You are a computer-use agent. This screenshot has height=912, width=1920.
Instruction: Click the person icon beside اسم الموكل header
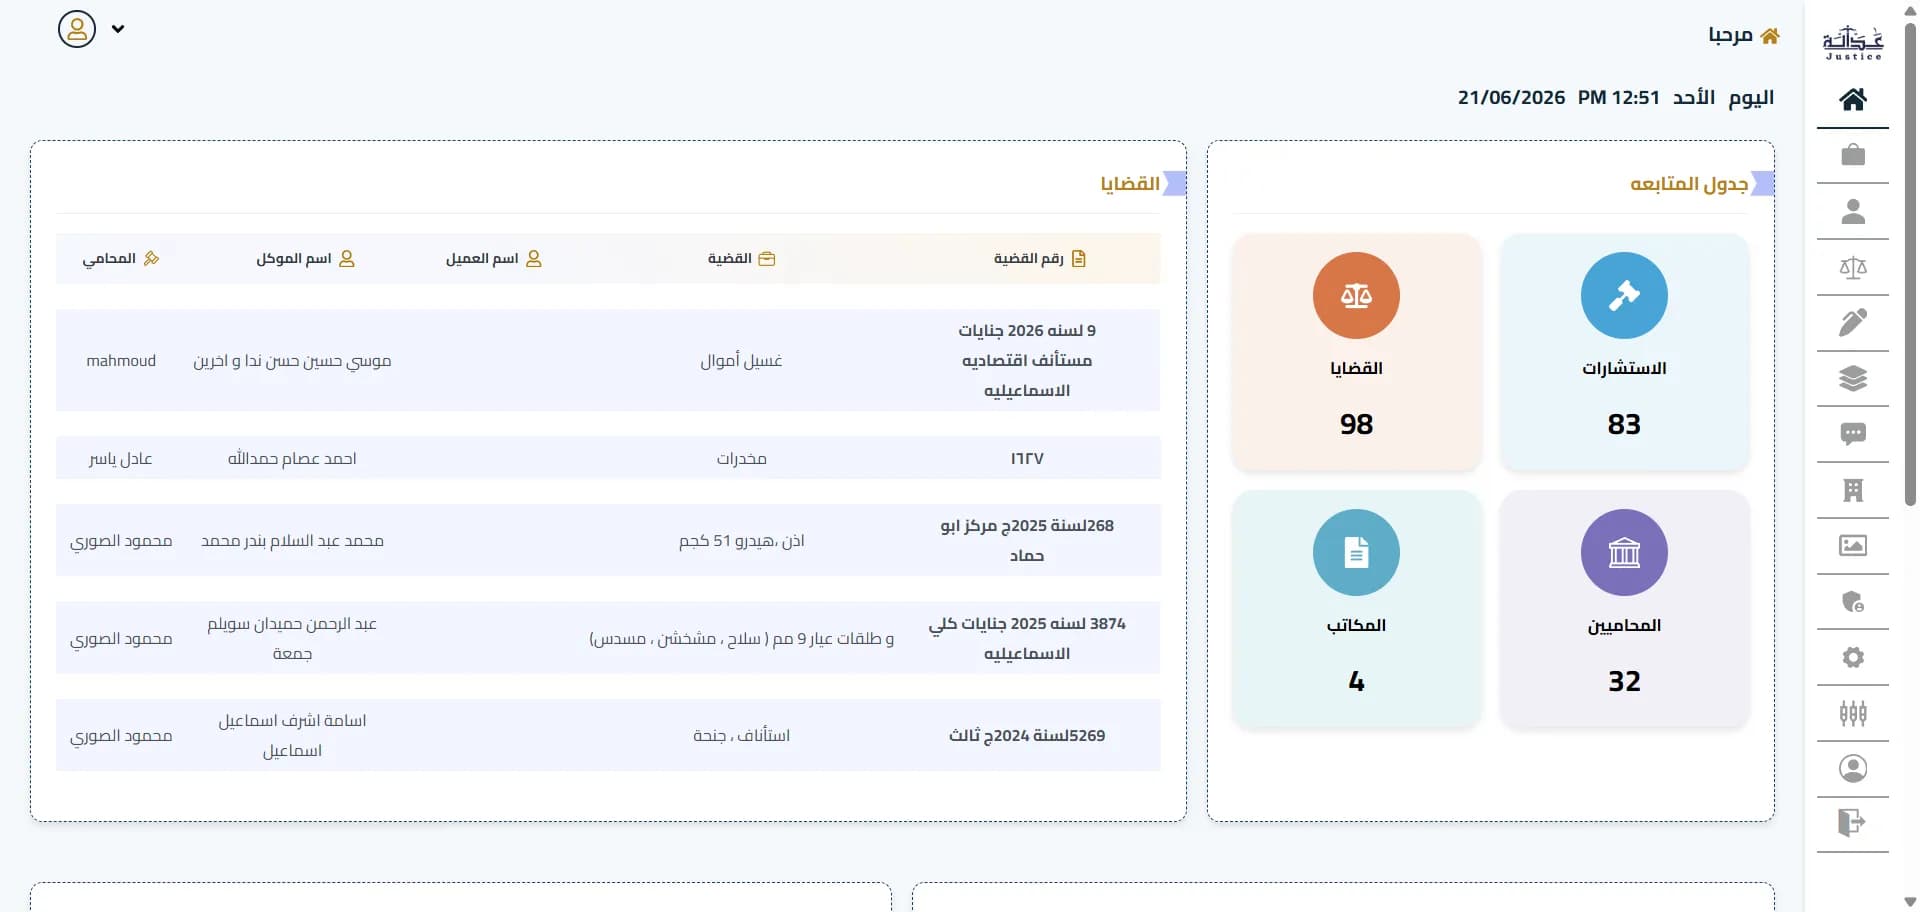click(347, 258)
